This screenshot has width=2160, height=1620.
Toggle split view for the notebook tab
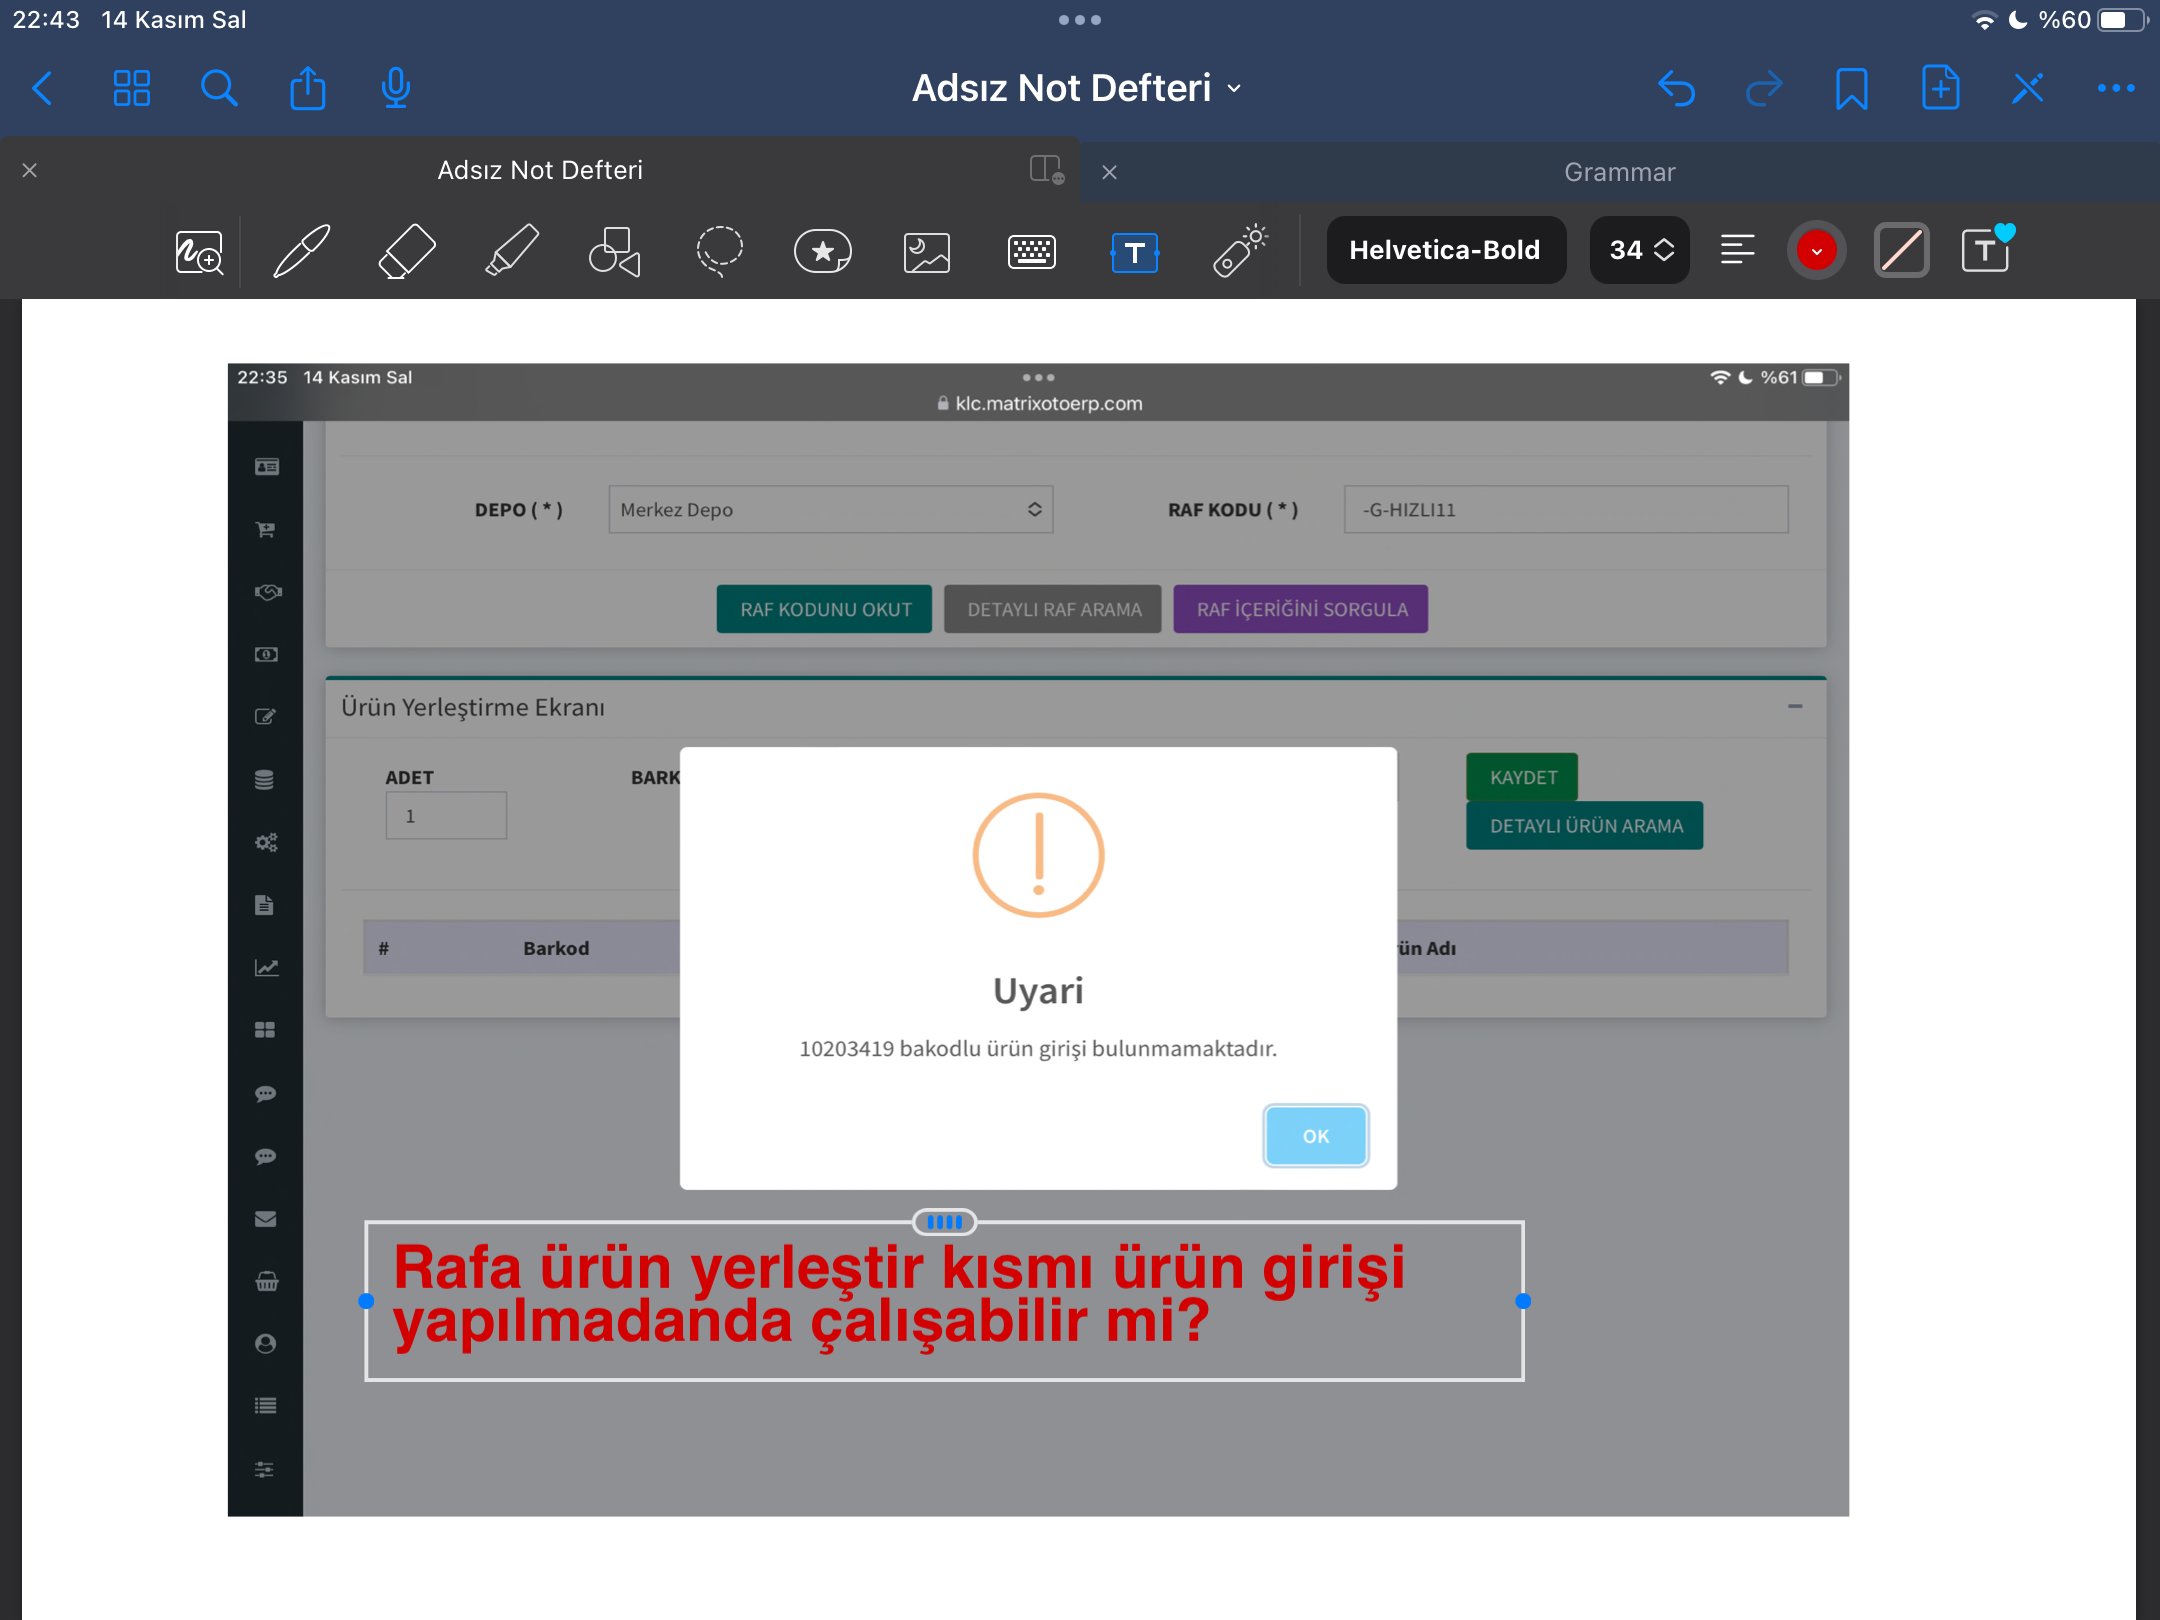tap(1046, 170)
